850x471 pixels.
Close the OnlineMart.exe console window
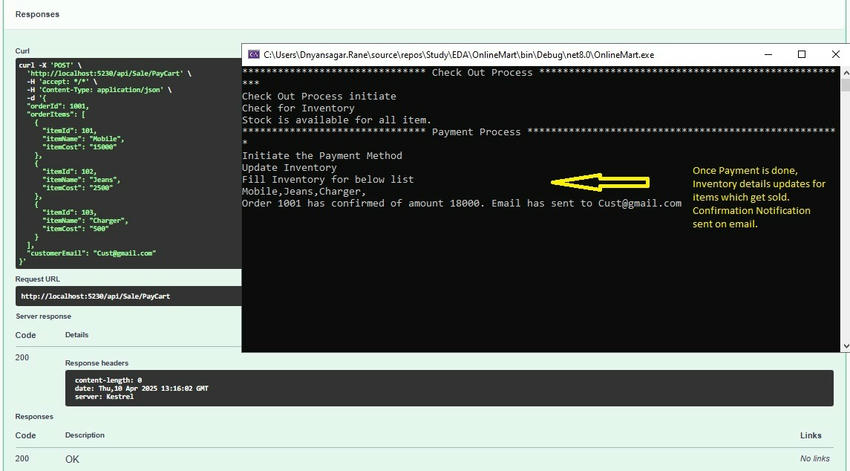click(x=835, y=54)
